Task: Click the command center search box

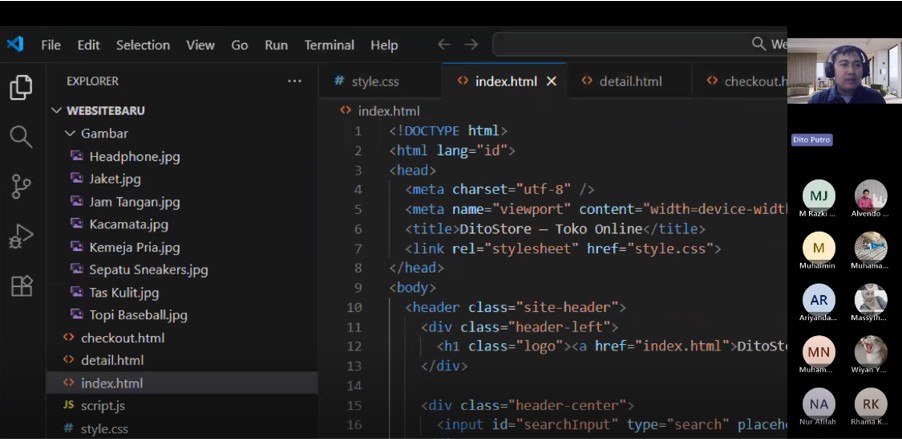Action: click(x=640, y=45)
